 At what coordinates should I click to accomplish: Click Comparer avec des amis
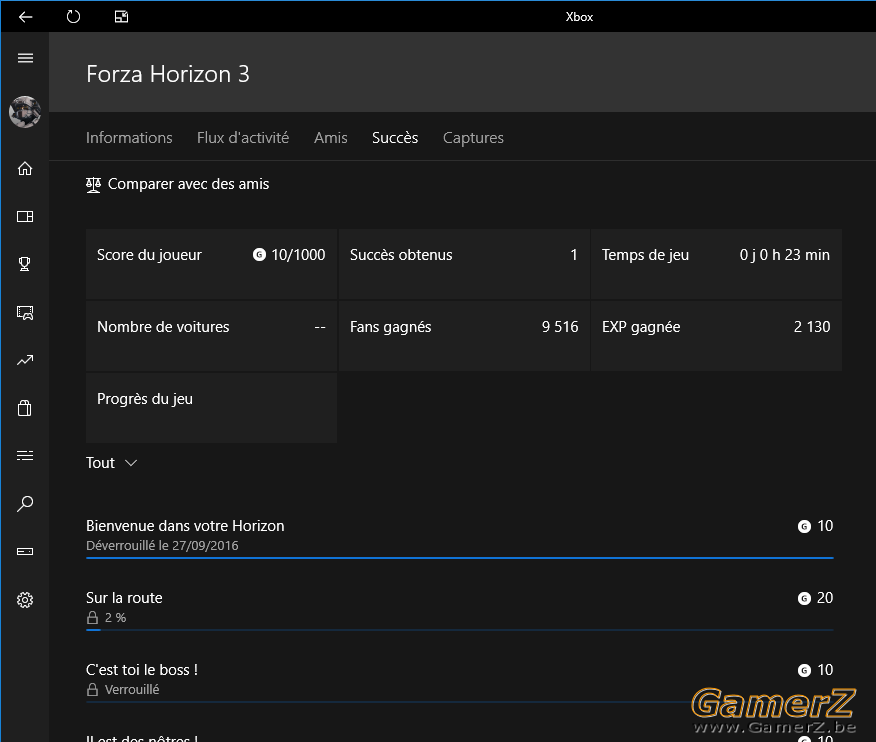pos(178,184)
